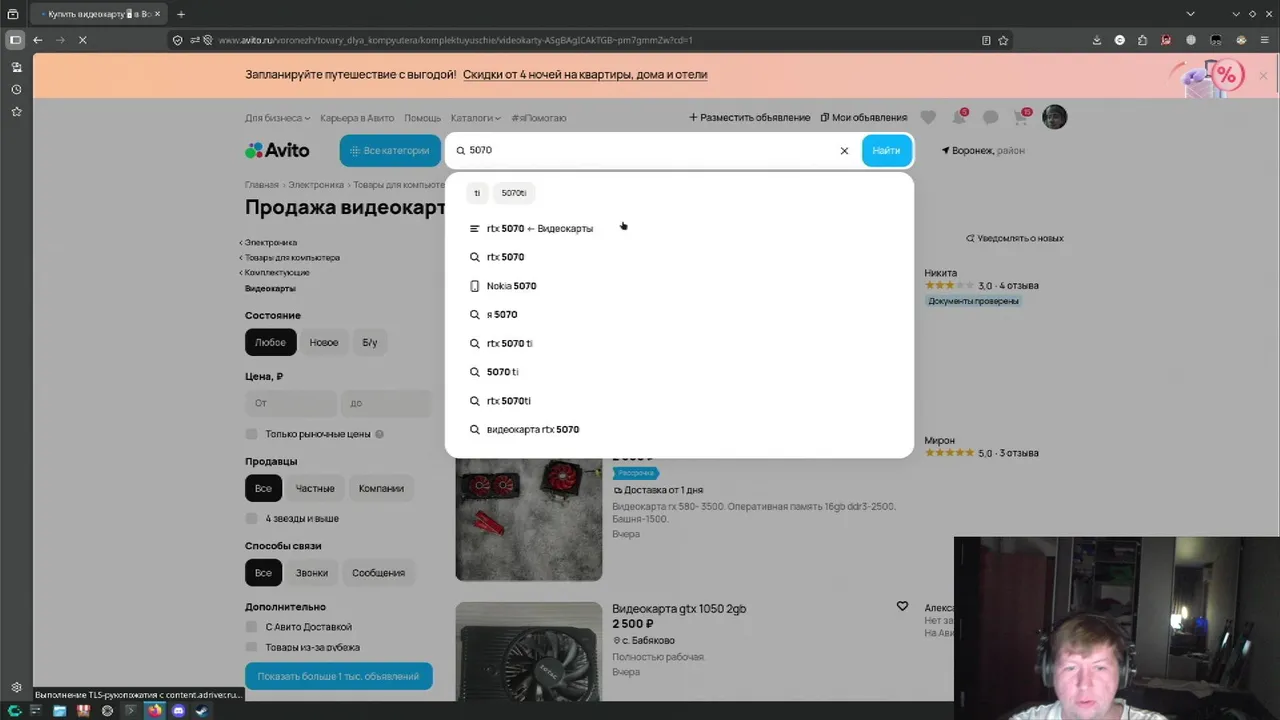Open shopping cart icon
This screenshot has width=1280, height=720.
pos(1021,117)
